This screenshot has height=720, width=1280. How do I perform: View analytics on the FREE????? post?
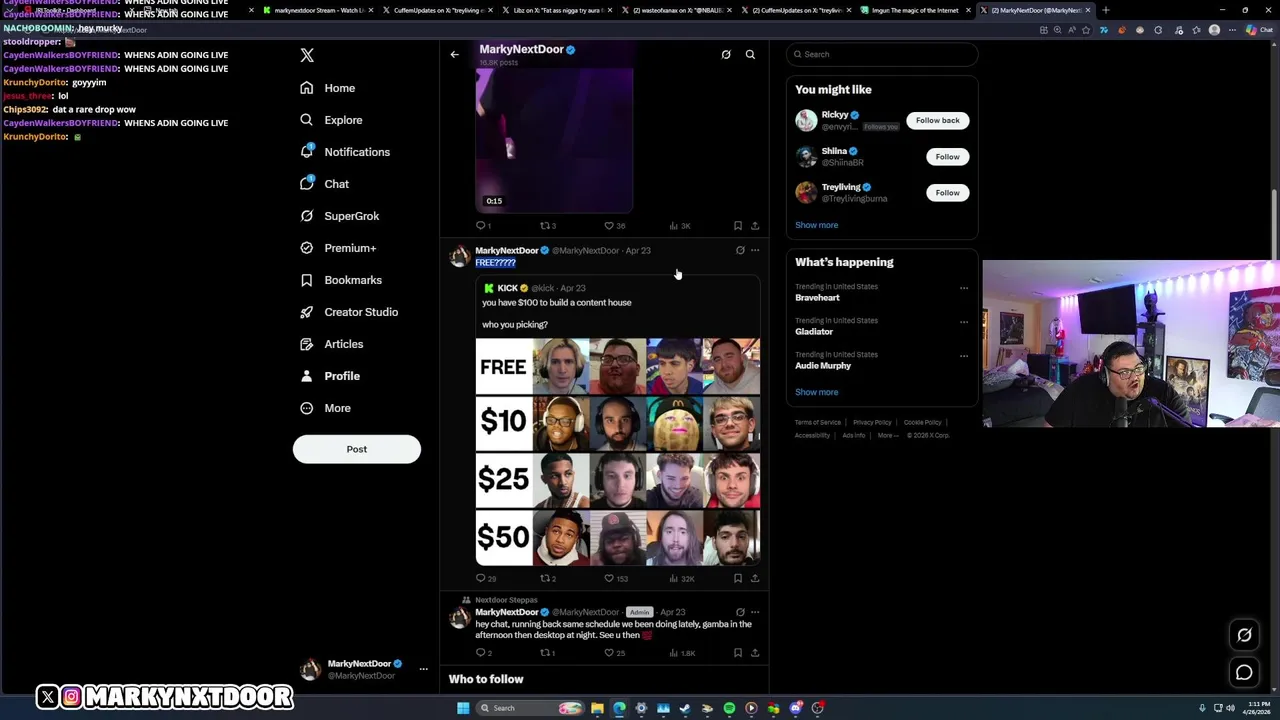click(x=681, y=578)
